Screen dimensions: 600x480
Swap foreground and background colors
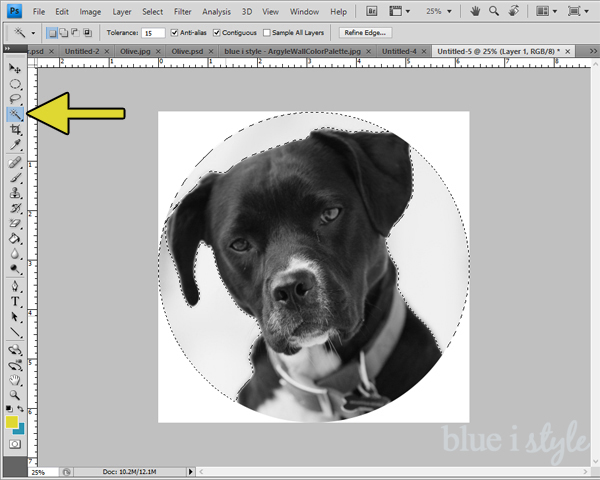20,409
